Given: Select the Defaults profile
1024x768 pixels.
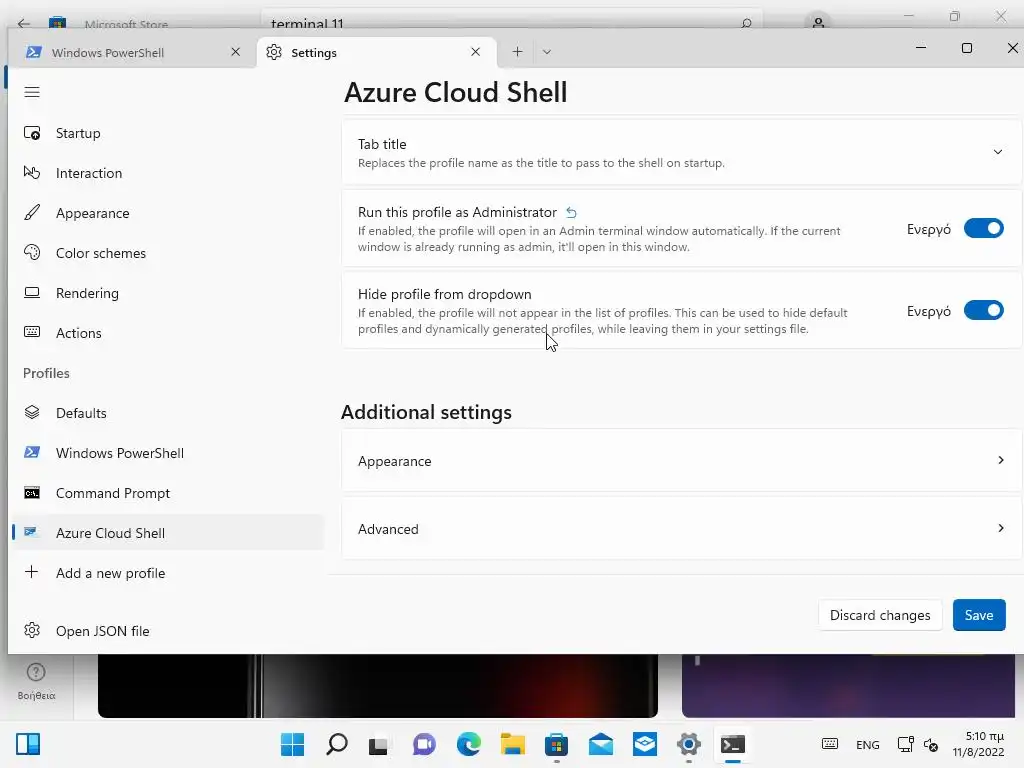Looking at the screenshot, I should click(x=167, y=413).
